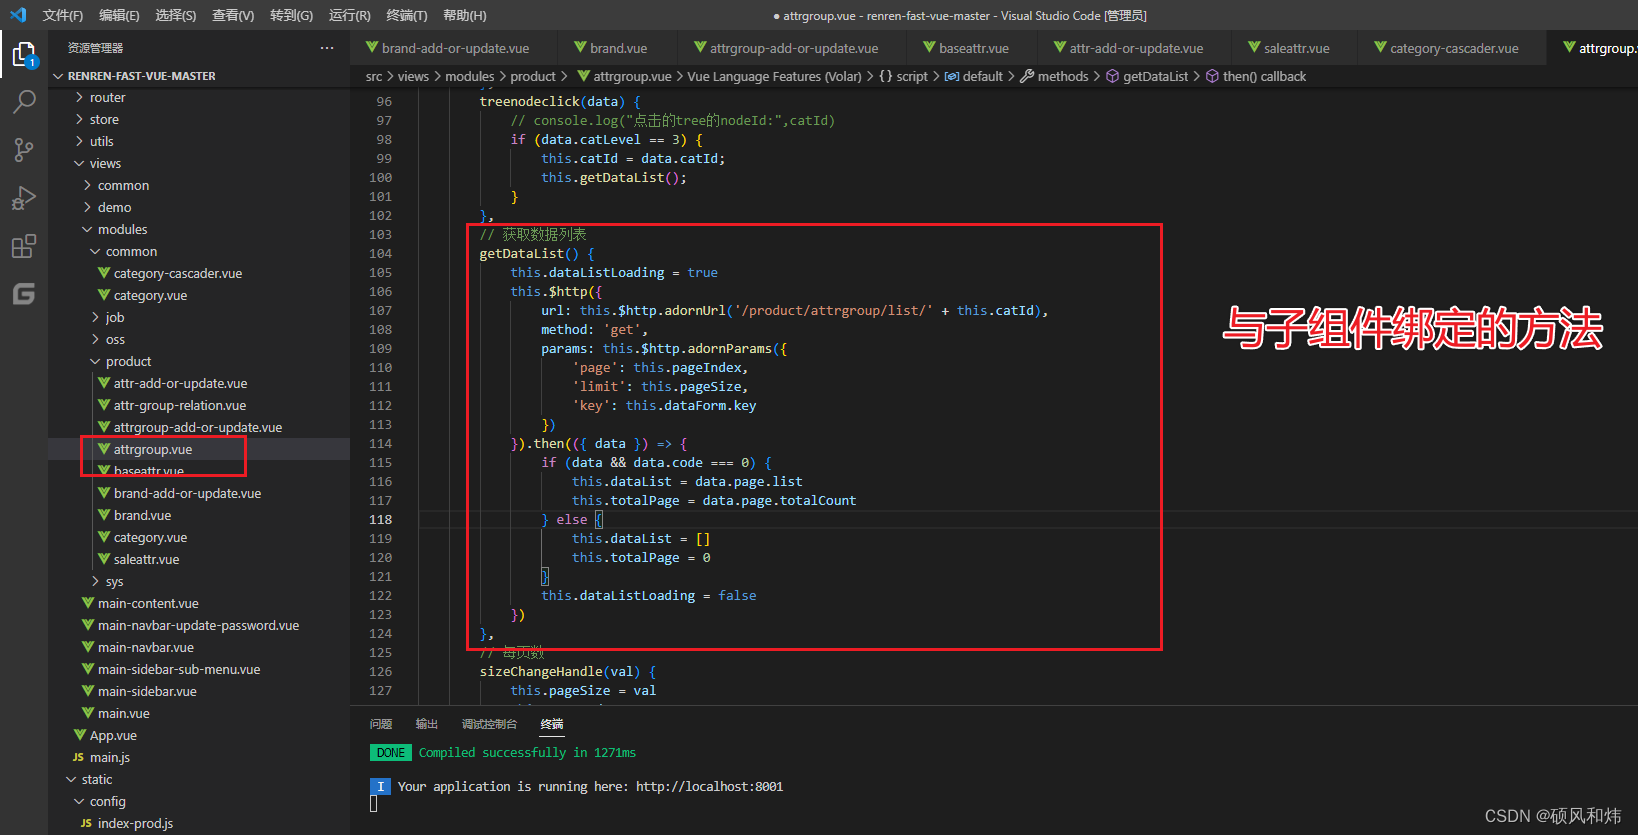Viewport: 1638px width, 835px height.
Task: Open the 查看(V) menu
Action: (x=233, y=15)
